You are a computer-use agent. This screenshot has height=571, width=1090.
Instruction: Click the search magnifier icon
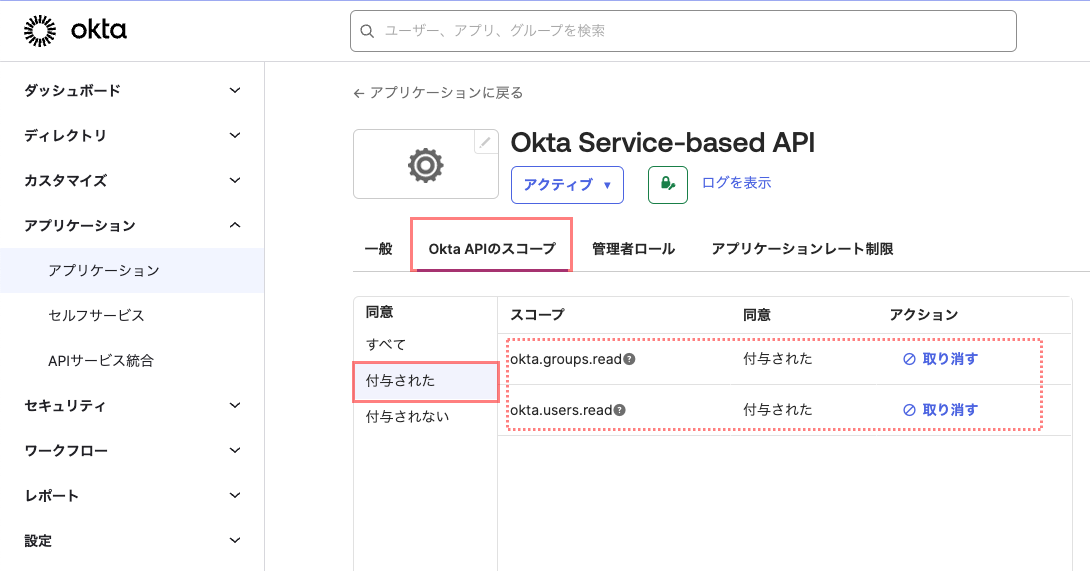[368, 31]
